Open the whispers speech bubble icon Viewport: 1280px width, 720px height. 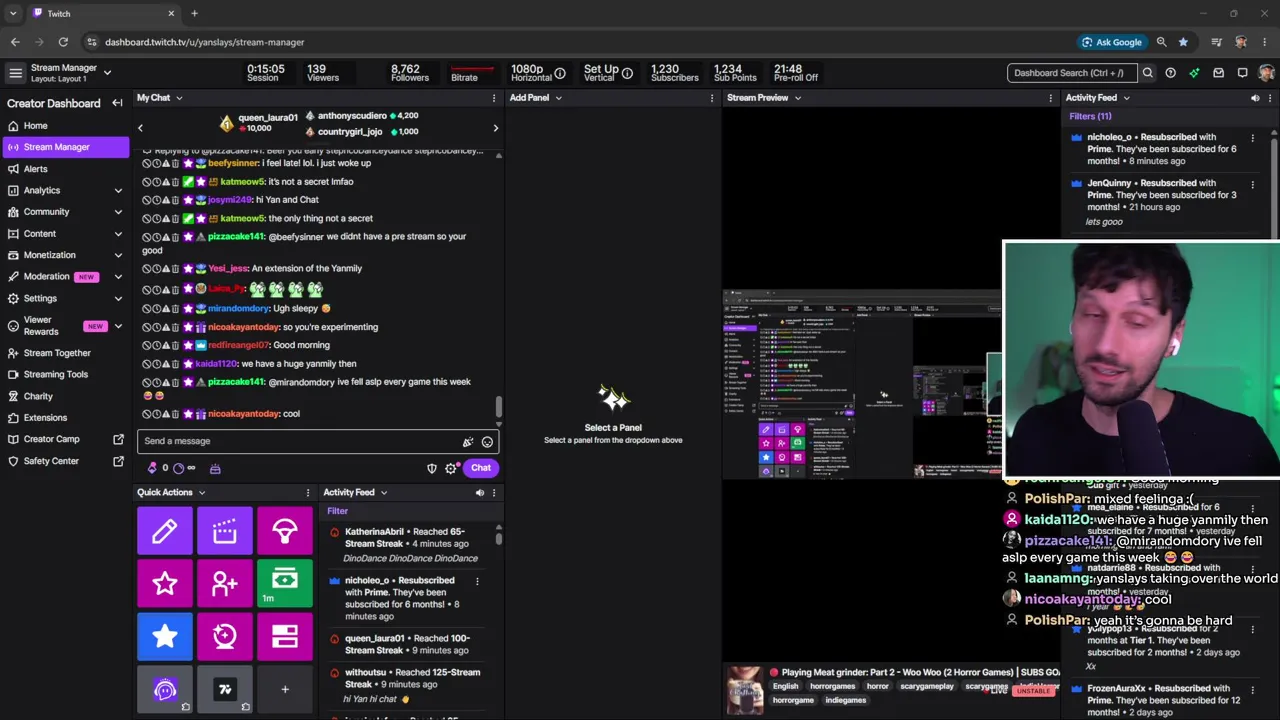pyautogui.click(x=1242, y=73)
